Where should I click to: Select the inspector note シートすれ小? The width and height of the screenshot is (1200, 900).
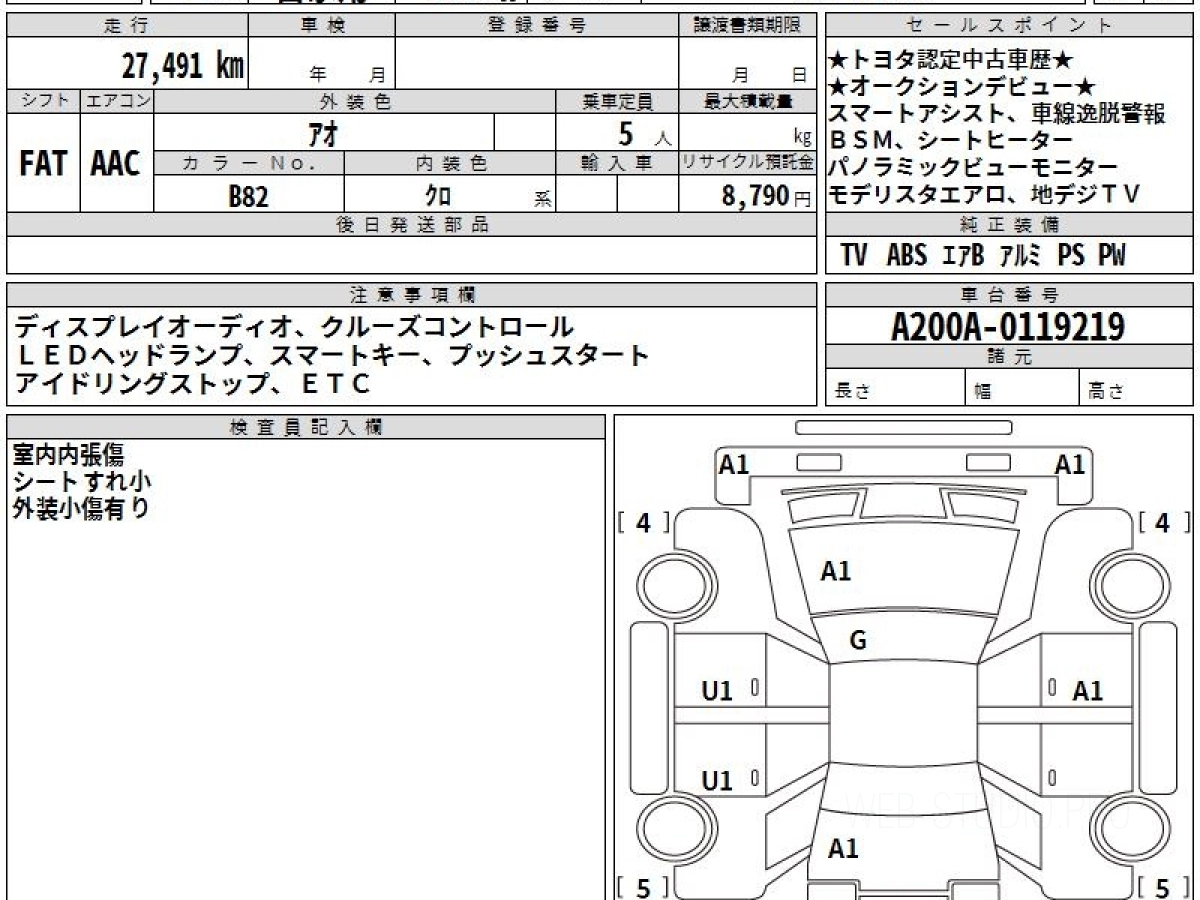[x=82, y=482]
